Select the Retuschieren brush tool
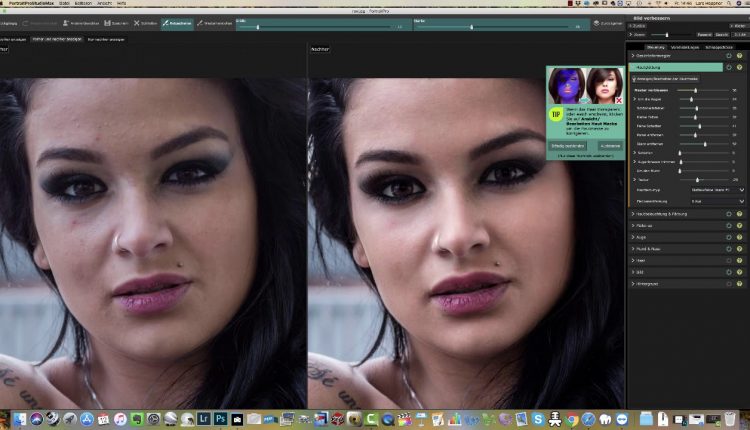Viewport: 750px width, 430px height. [177, 23]
